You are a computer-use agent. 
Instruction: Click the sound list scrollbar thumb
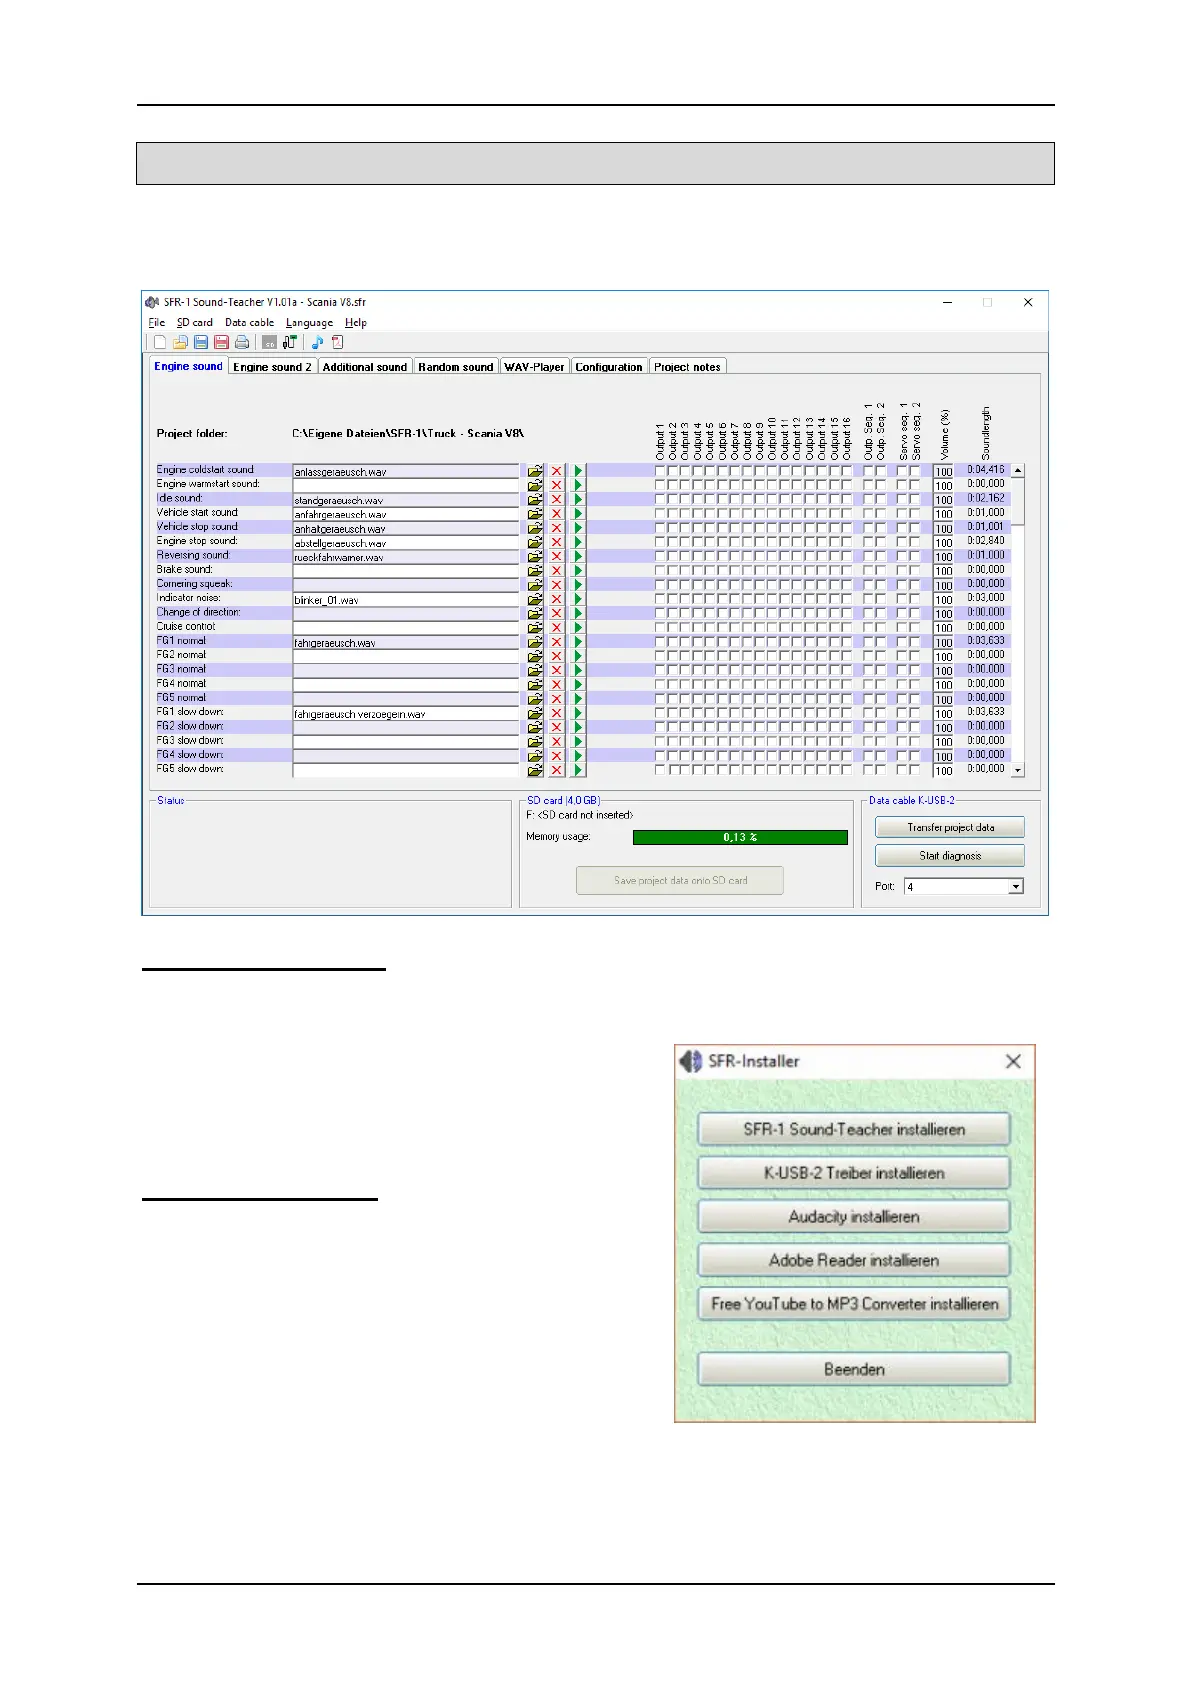pos(1018,501)
